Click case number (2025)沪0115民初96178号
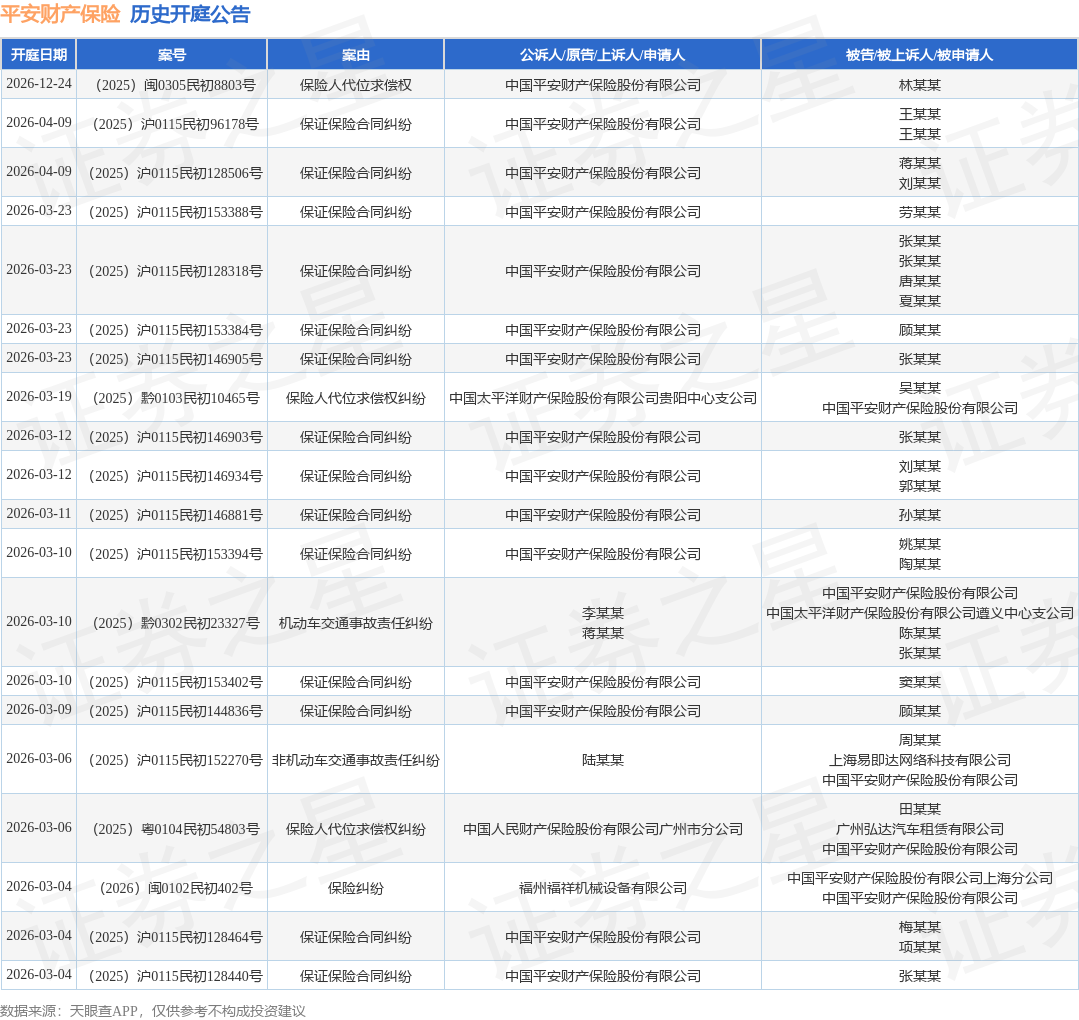Viewport: 1079px width, 1020px height. pyautogui.click(x=171, y=125)
